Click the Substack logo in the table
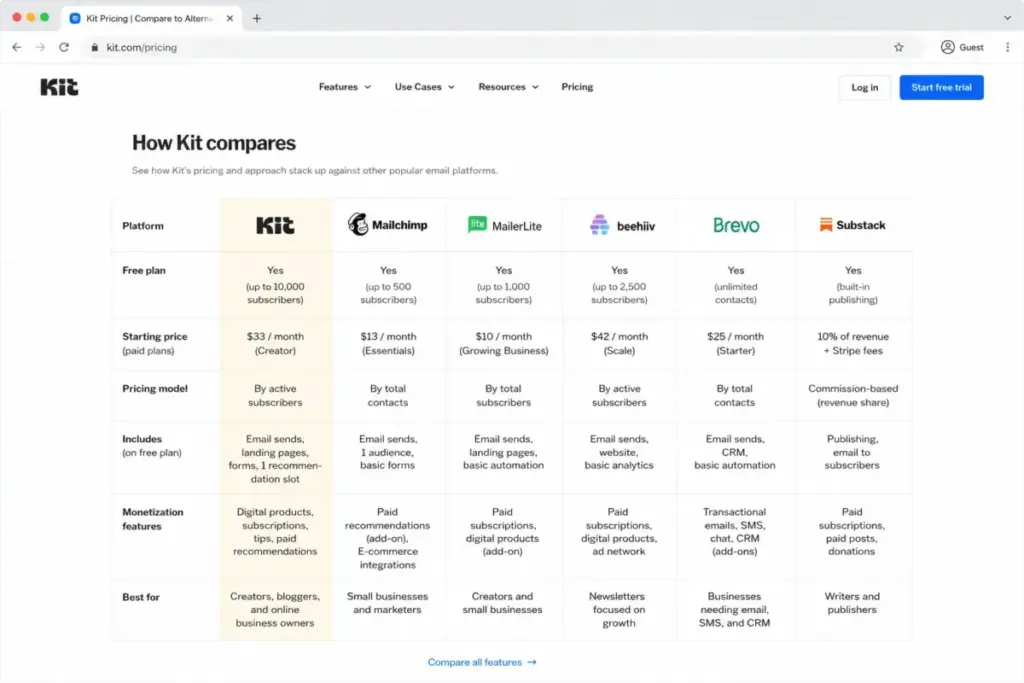Viewport: 1024px width, 683px height. pyautogui.click(x=852, y=225)
